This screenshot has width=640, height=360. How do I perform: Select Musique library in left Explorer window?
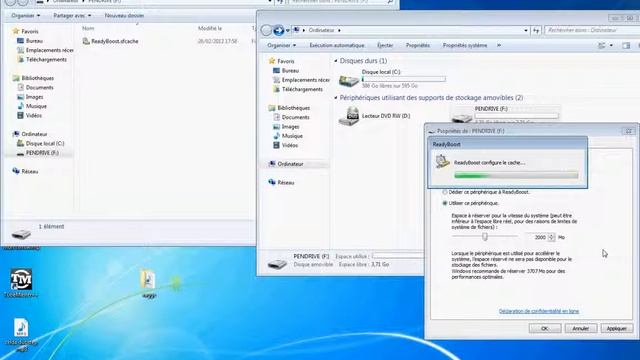[x=32, y=106]
